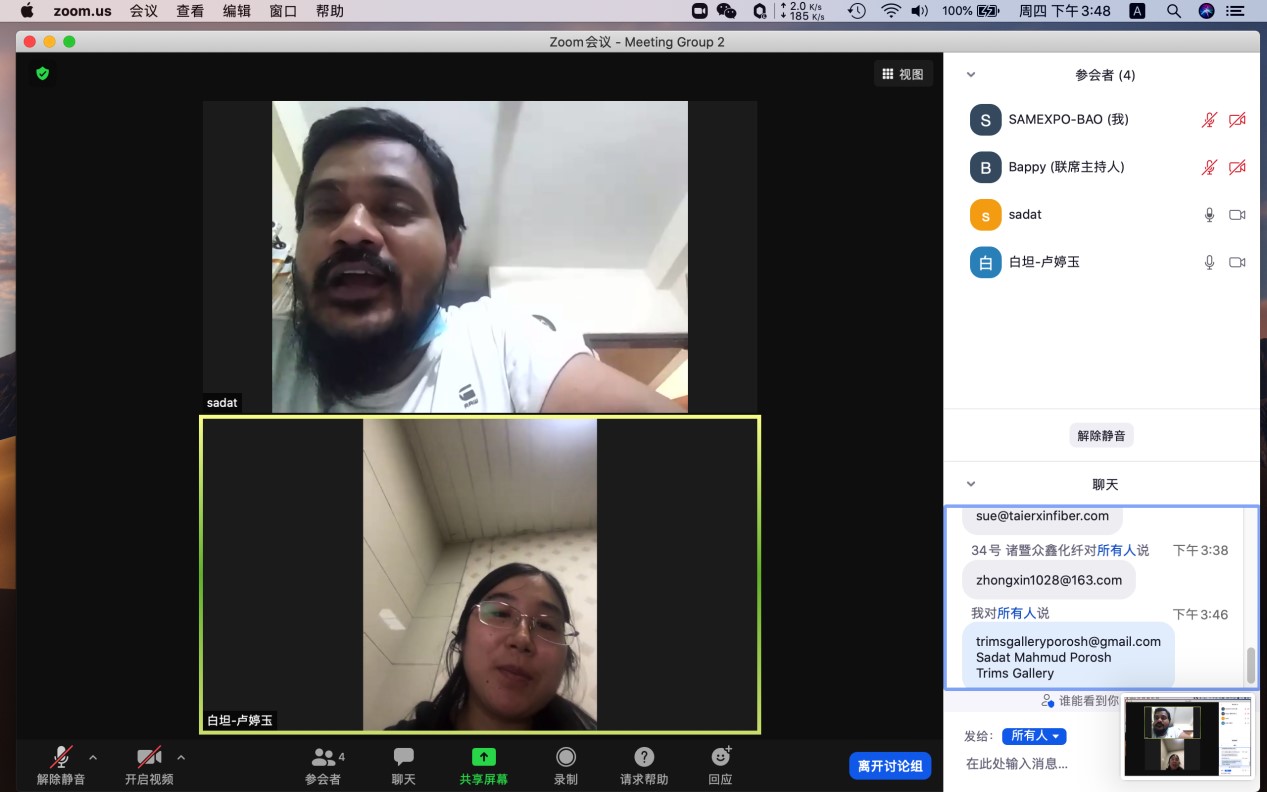Select the chat recipient dropdown 所有人

pos(1034,736)
